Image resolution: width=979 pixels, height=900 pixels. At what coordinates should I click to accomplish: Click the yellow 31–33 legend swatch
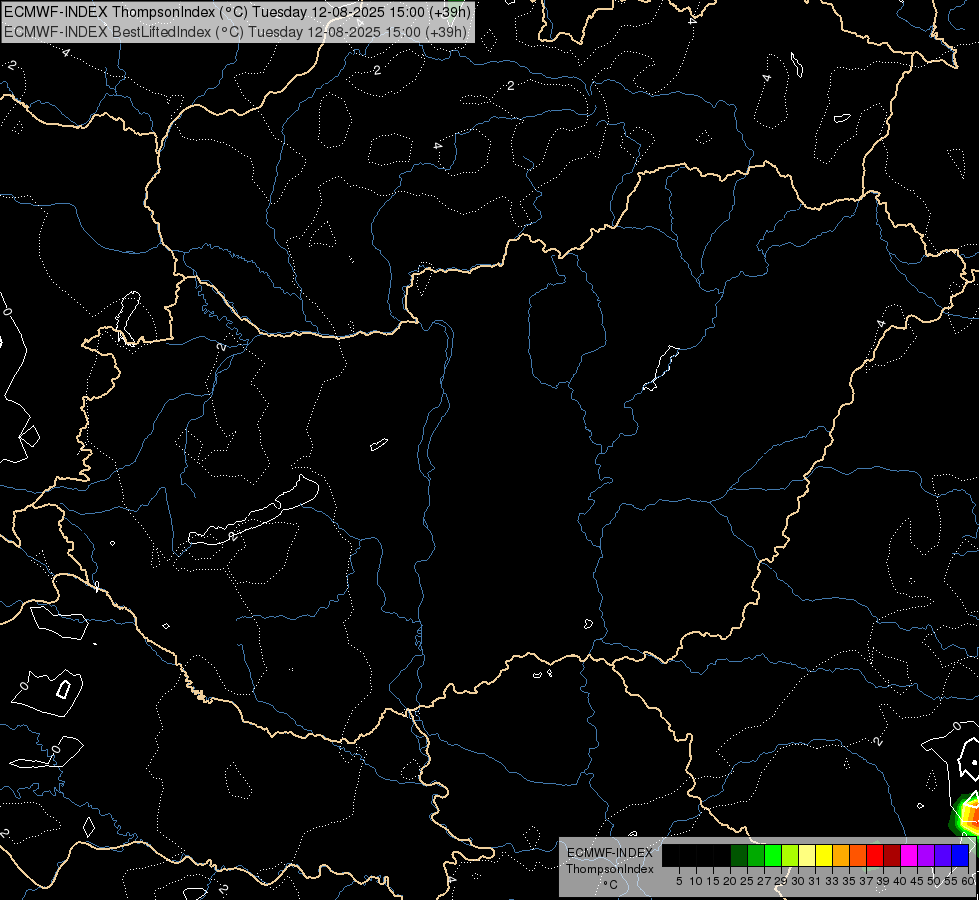pos(824,855)
